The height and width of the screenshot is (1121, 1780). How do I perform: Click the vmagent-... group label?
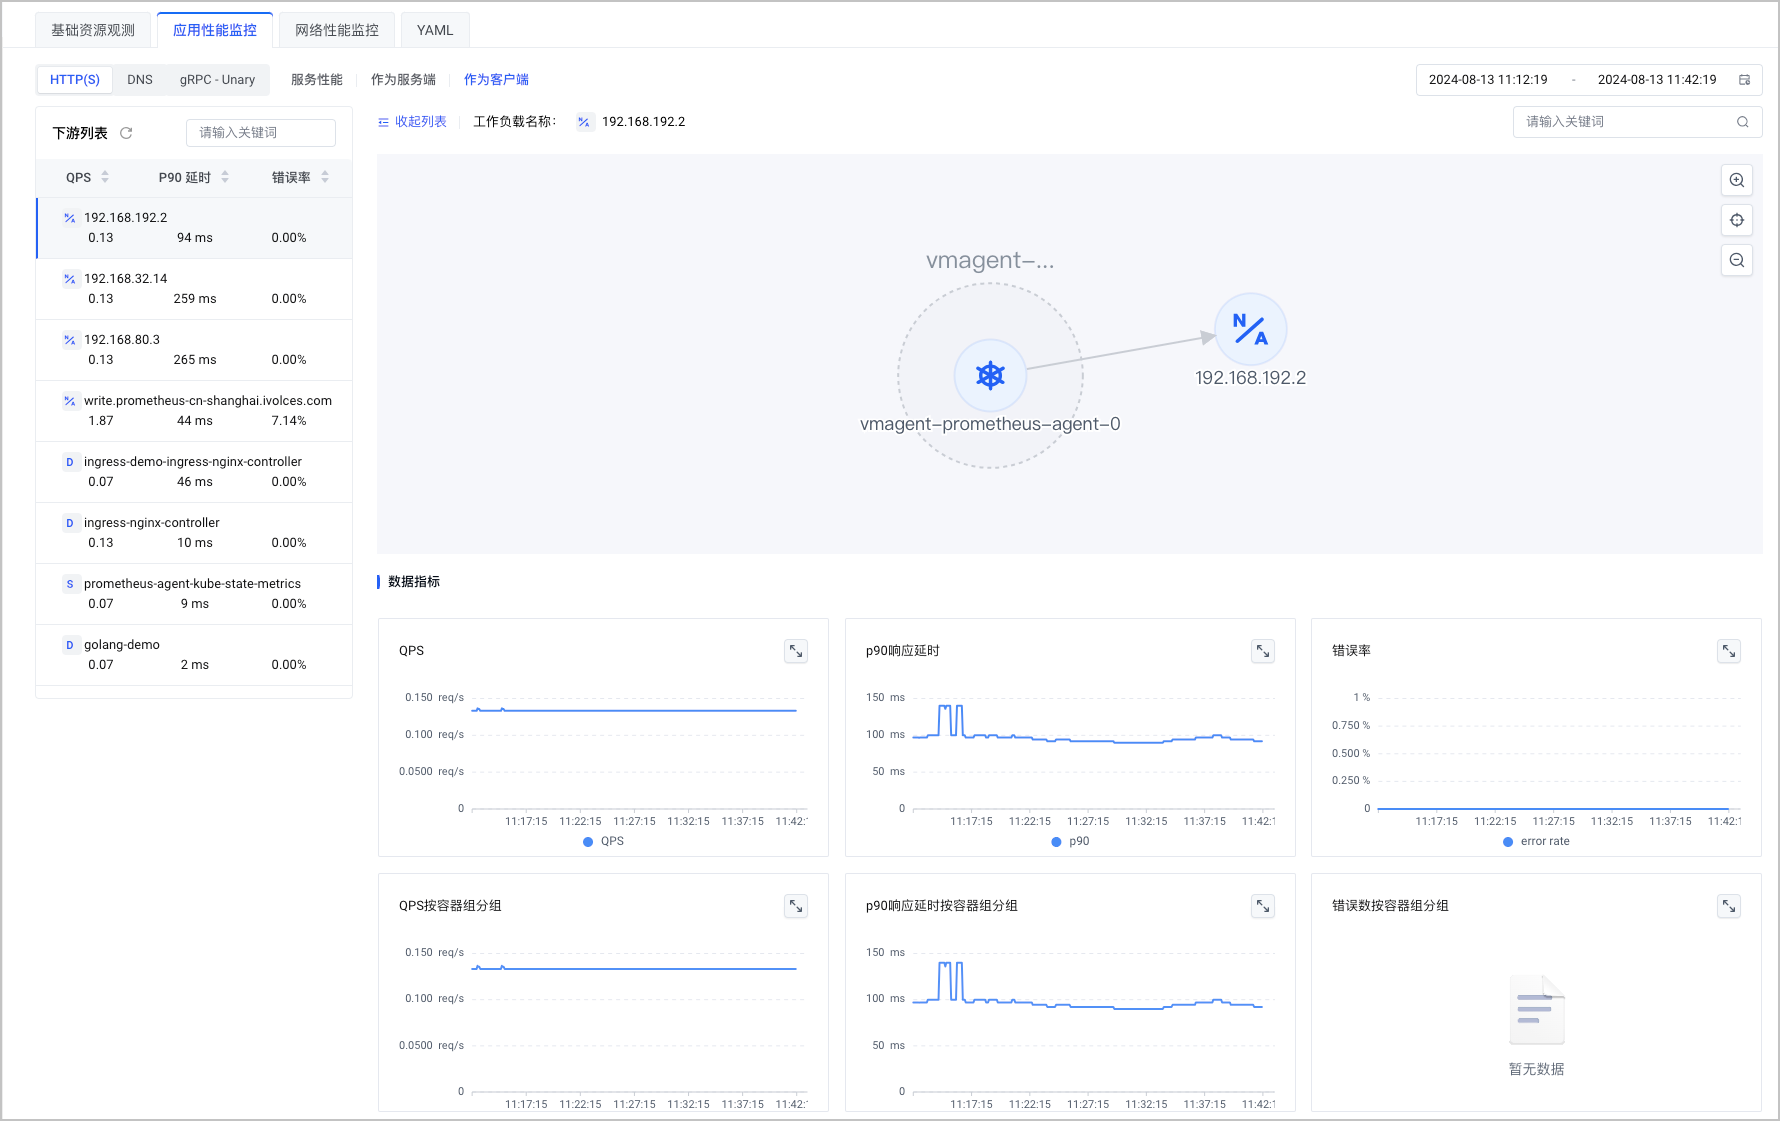(x=990, y=260)
